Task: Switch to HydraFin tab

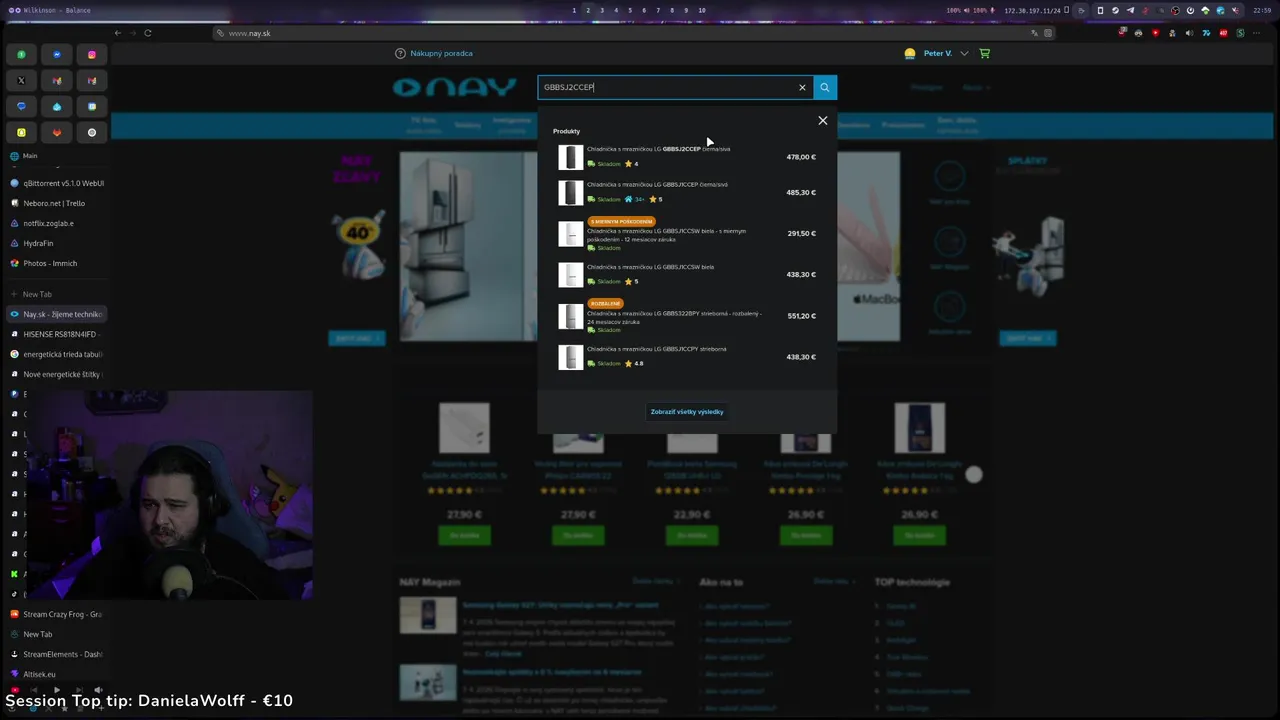Action: 57,244
